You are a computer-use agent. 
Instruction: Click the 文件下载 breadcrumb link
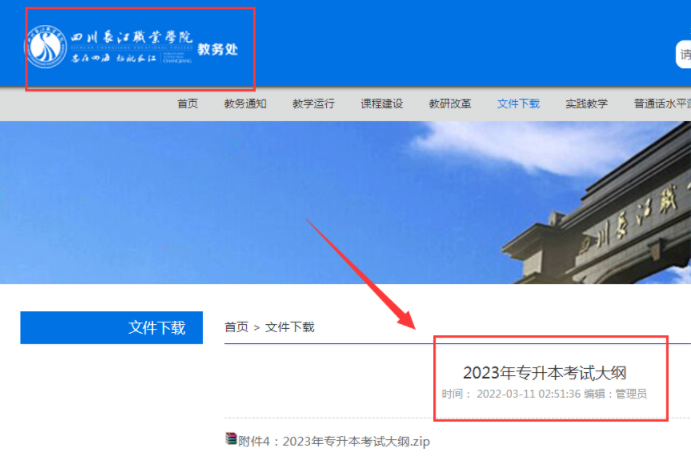tap(290, 327)
